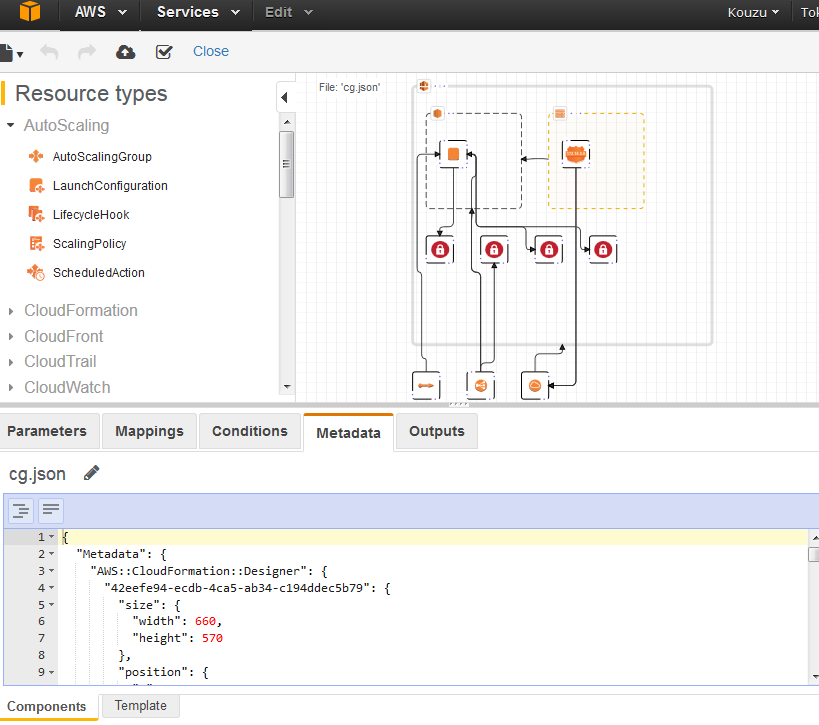Click the Redo arrow icon

[87, 52]
